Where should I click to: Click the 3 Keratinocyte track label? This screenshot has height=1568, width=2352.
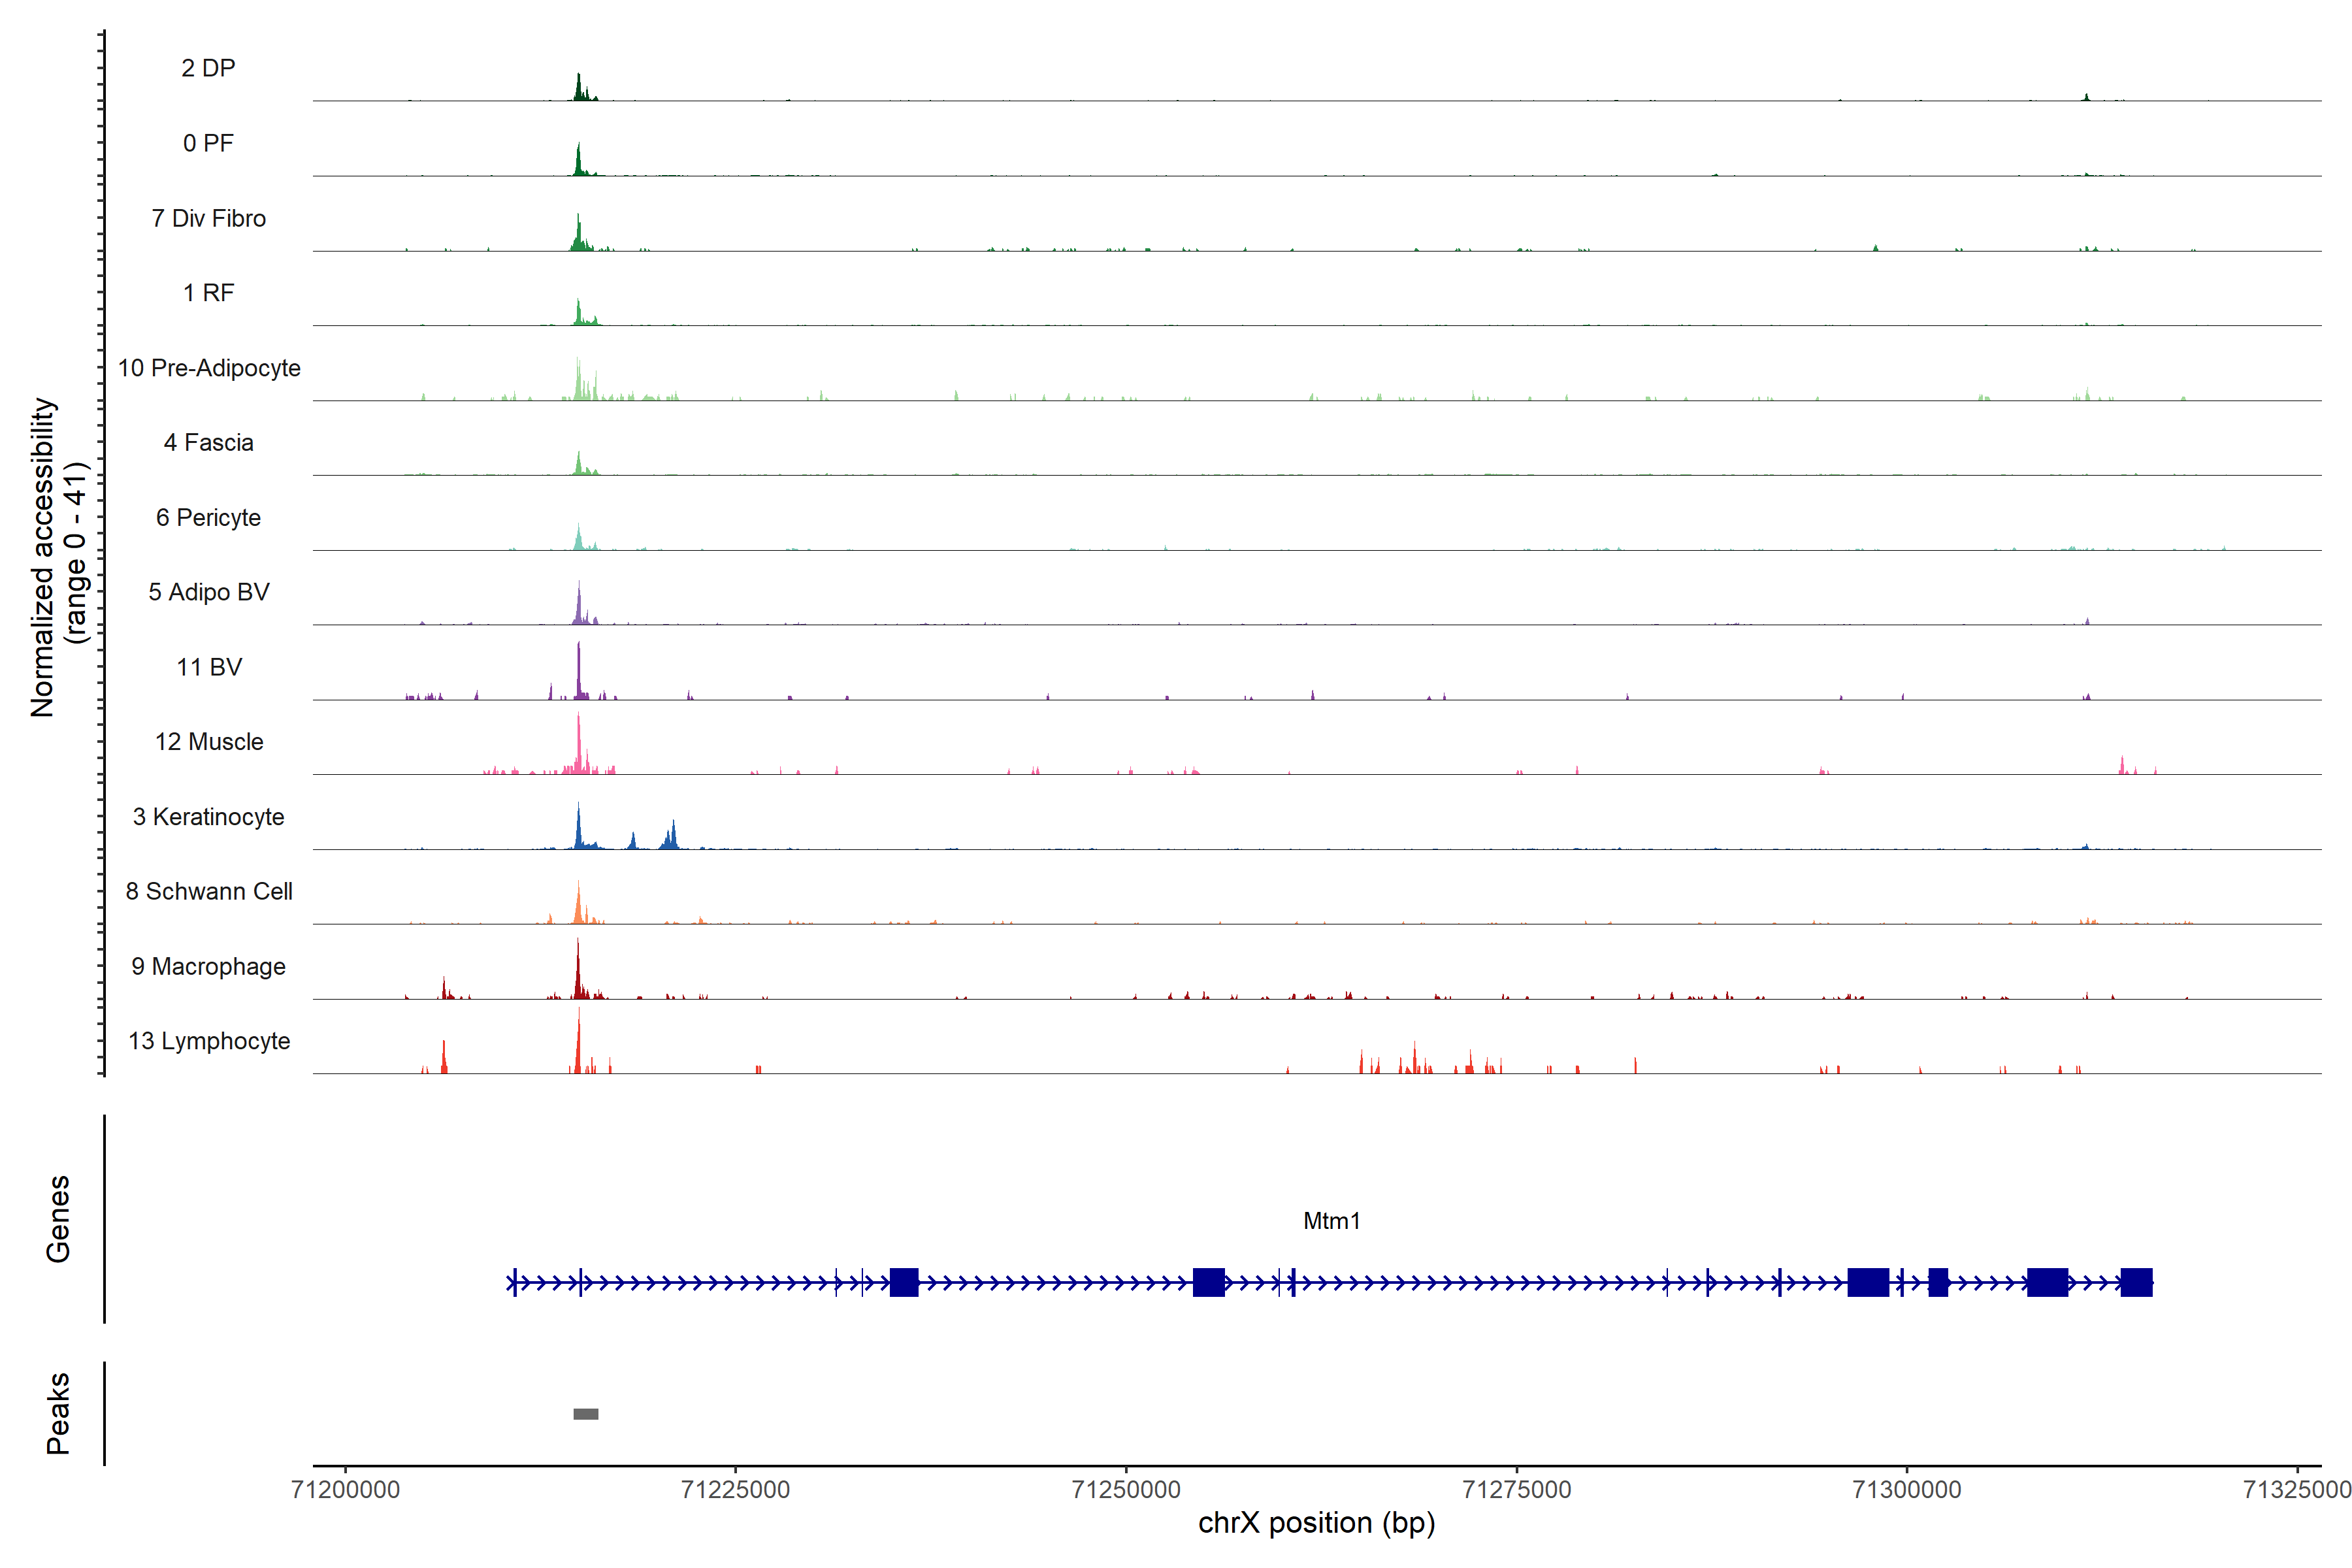(208, 817)
